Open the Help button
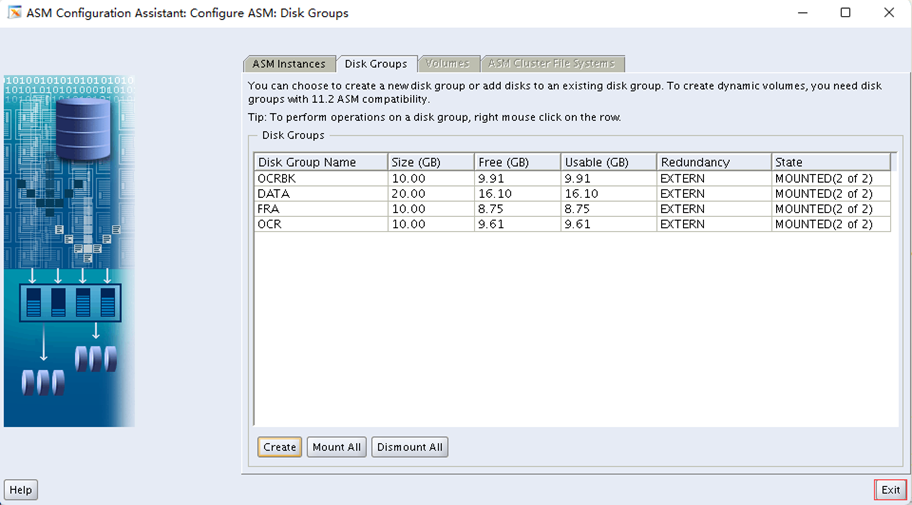Image resolution: width=912 pixels, height=505 pixels. click(20, 490)
